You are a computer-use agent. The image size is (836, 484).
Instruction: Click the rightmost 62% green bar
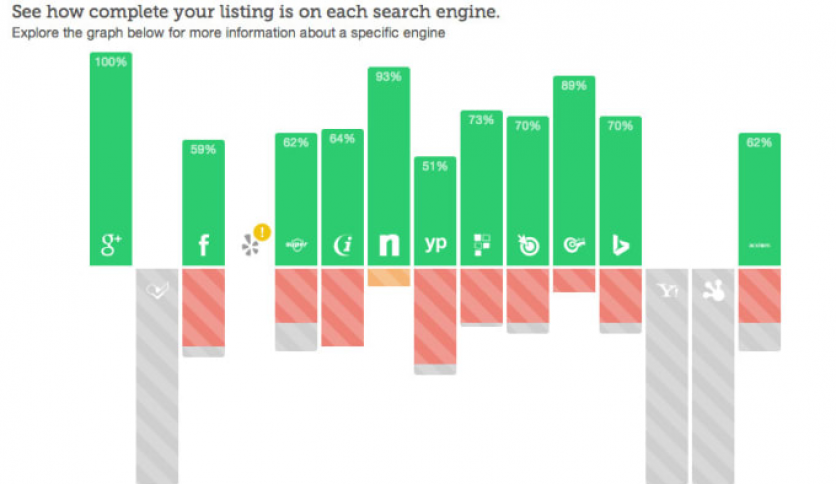tap(759, 199)
